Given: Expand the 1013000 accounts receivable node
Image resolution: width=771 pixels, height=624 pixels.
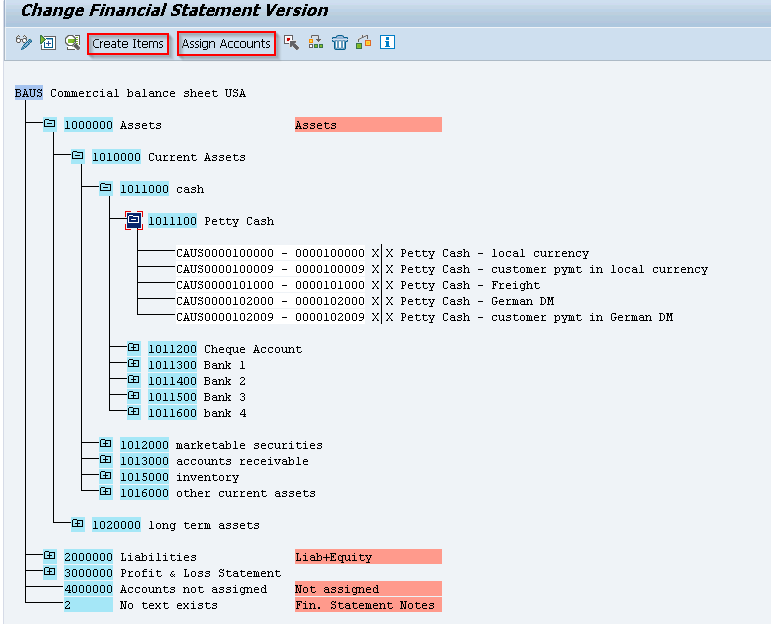Looking at the screenshot, I should 106,459.
